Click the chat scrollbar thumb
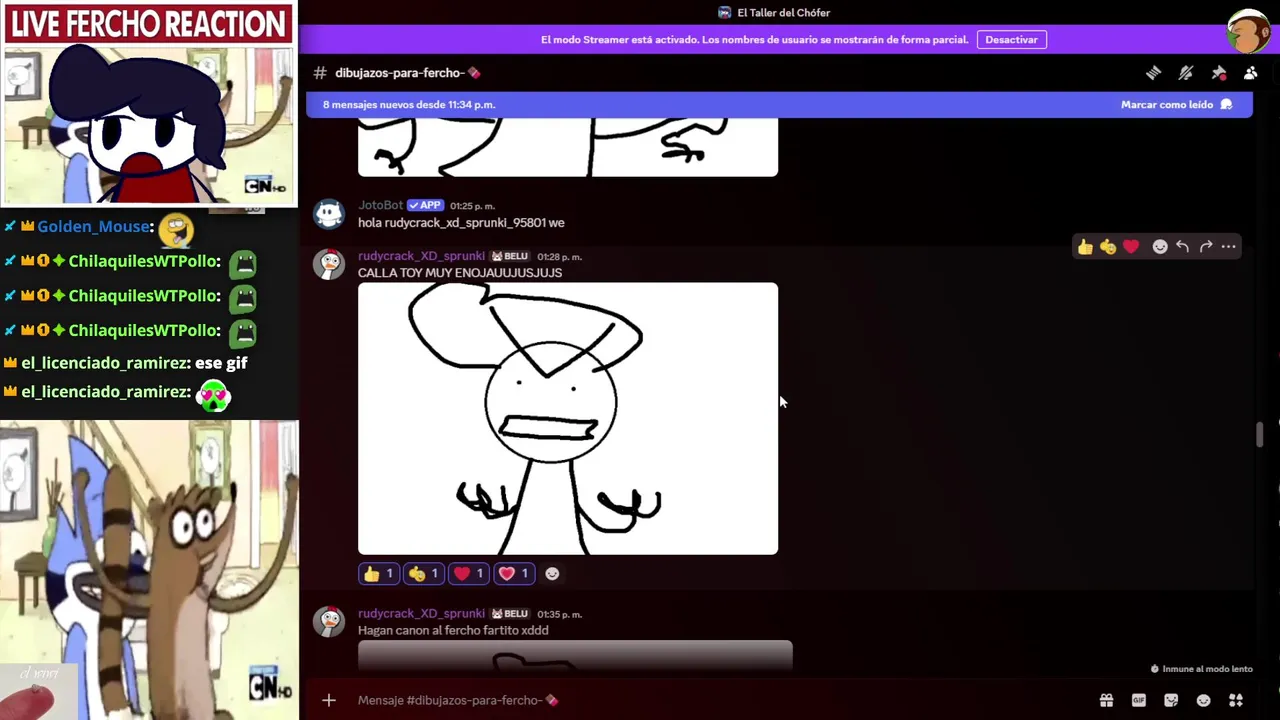 (x=1259, y=435)
